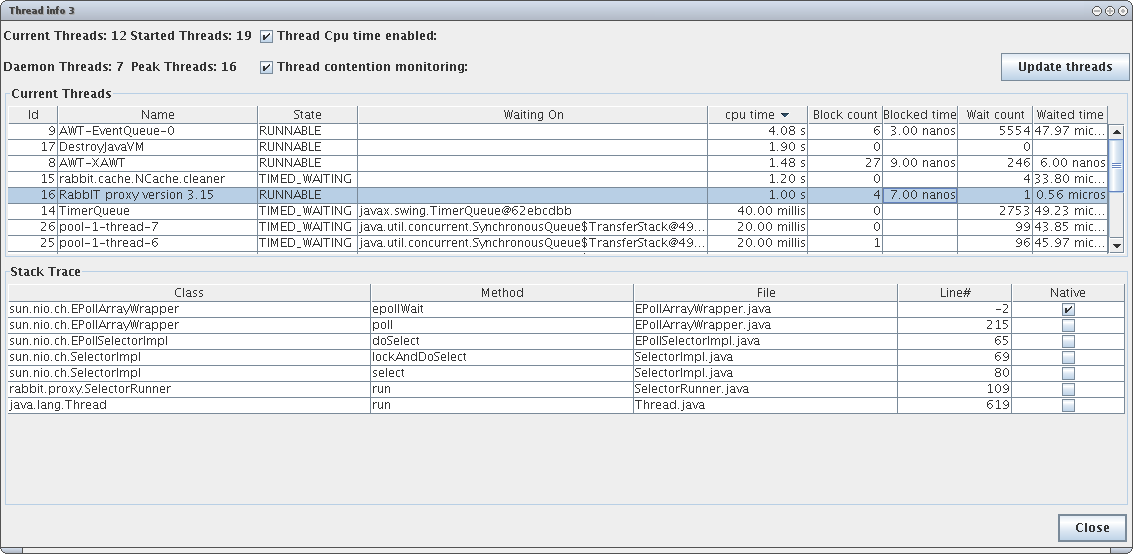Click the thread table scroll up arrow
1133x554 pixels.
coord(1116,131)
